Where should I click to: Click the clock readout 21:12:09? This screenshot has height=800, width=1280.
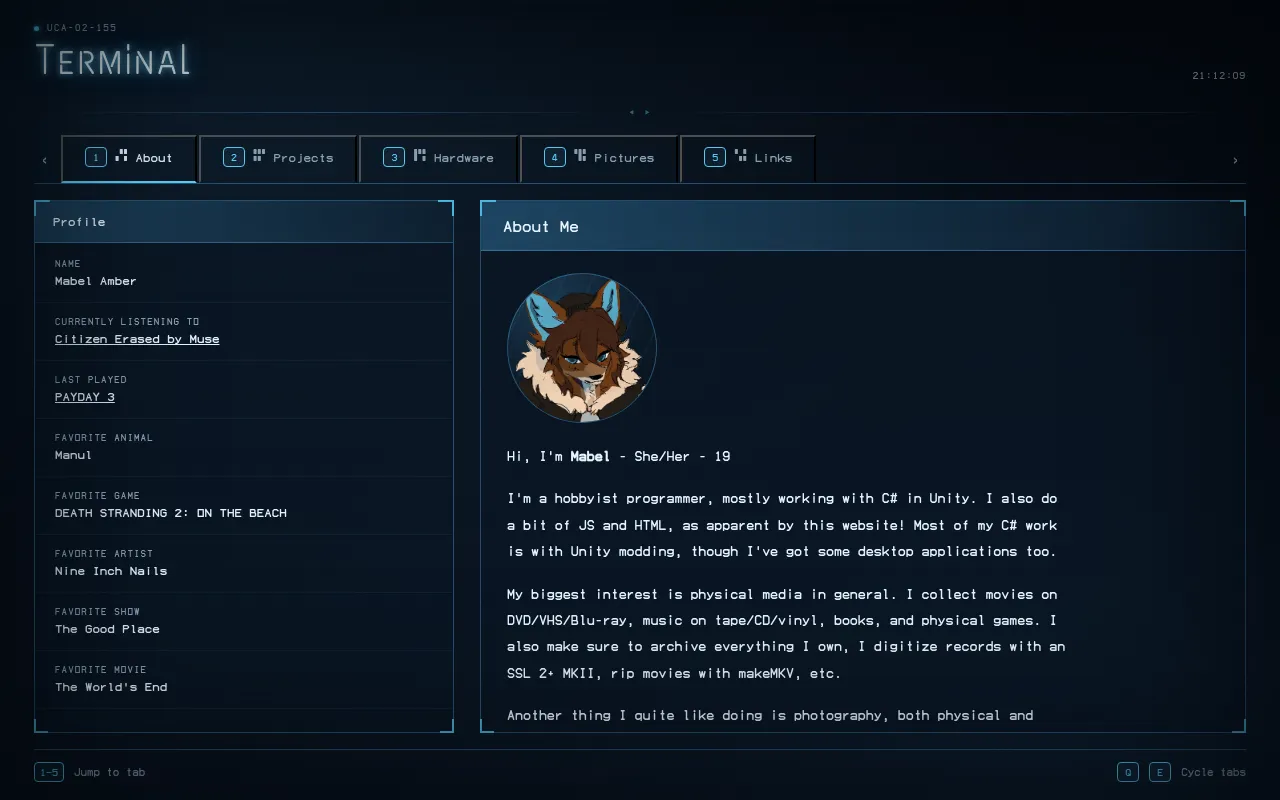point(1219,76)
